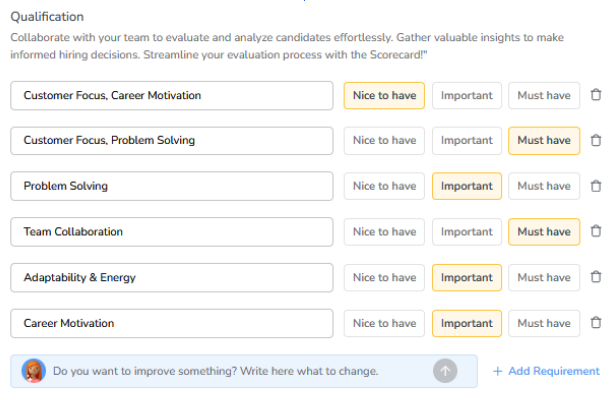
Task: Edit the Problem Solving requirement field
Action: pyautogui.click(x=171, y=186)
